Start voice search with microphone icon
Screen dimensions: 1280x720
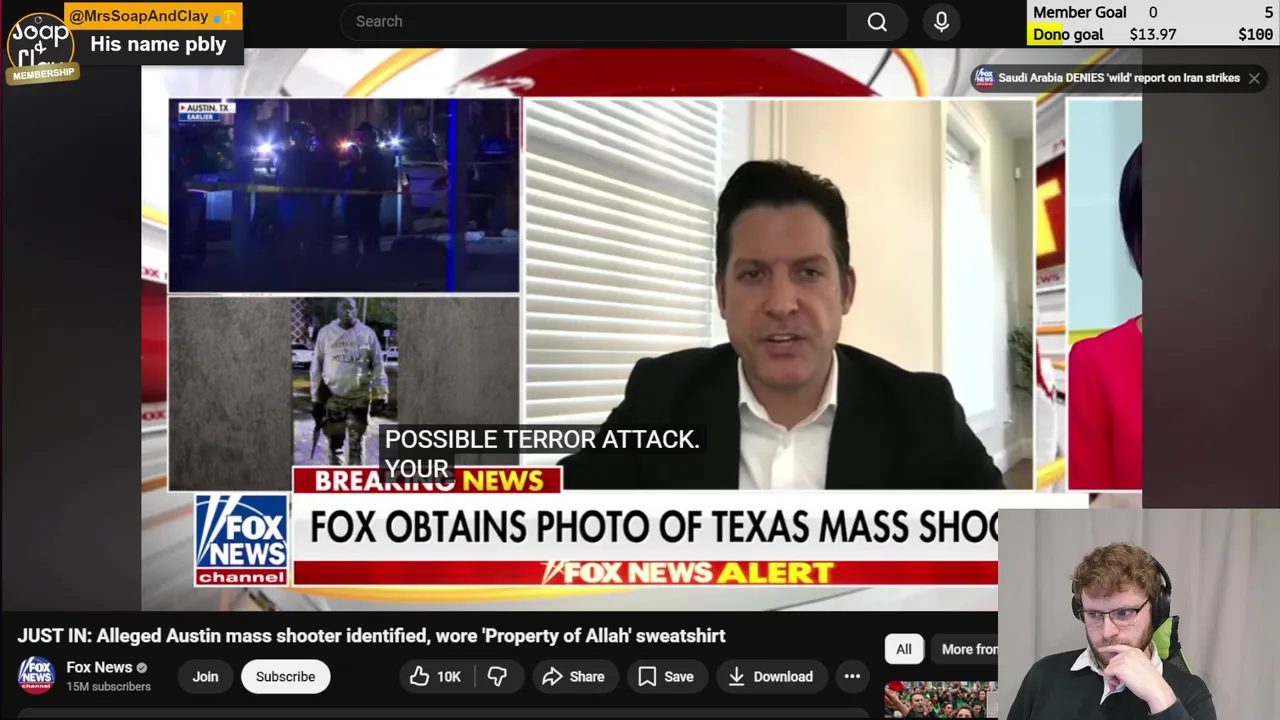pyautogui.click(x=941, y=22)
